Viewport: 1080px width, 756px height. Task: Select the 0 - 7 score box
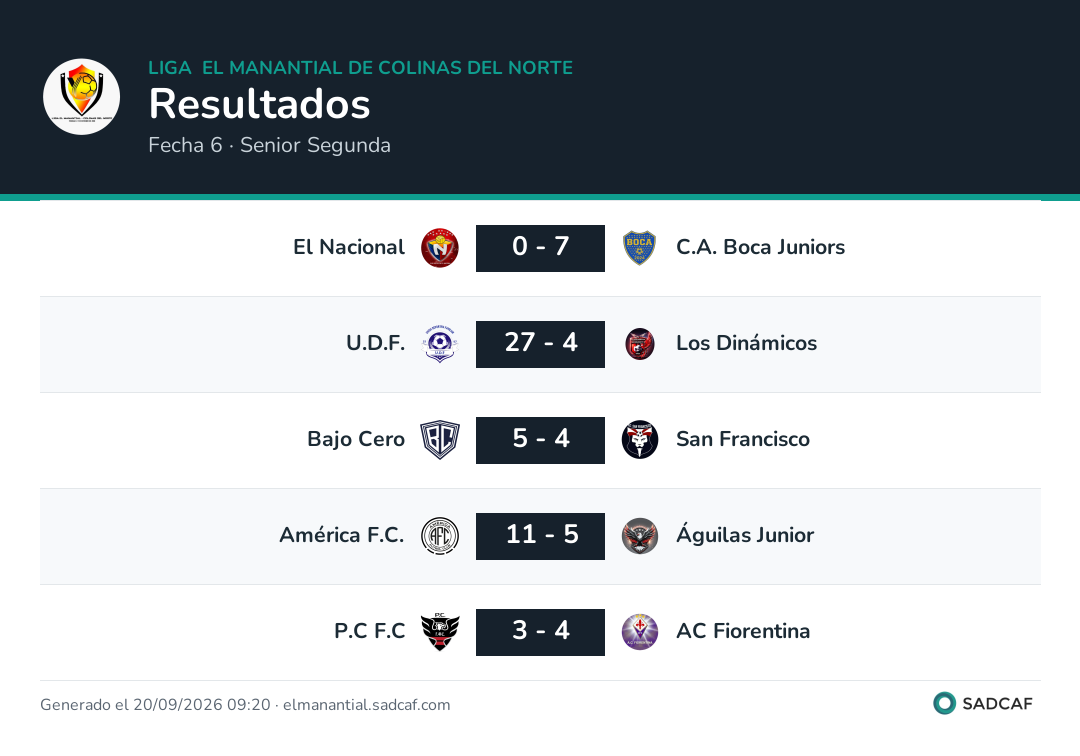[x=540, y=248]
